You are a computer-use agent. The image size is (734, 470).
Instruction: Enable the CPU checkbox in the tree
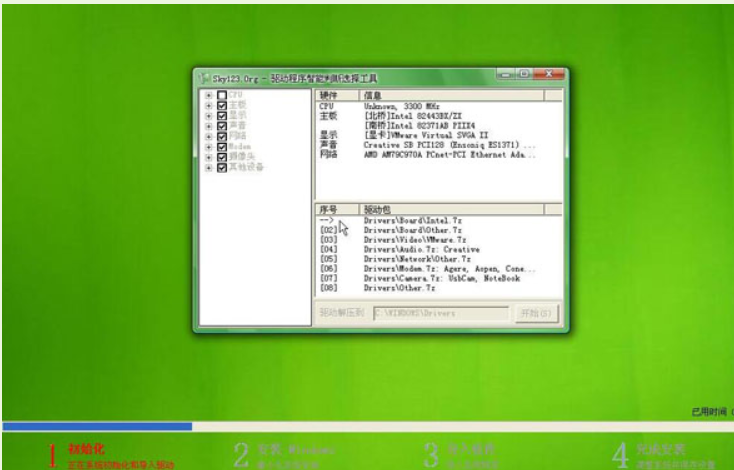[221, 95]
